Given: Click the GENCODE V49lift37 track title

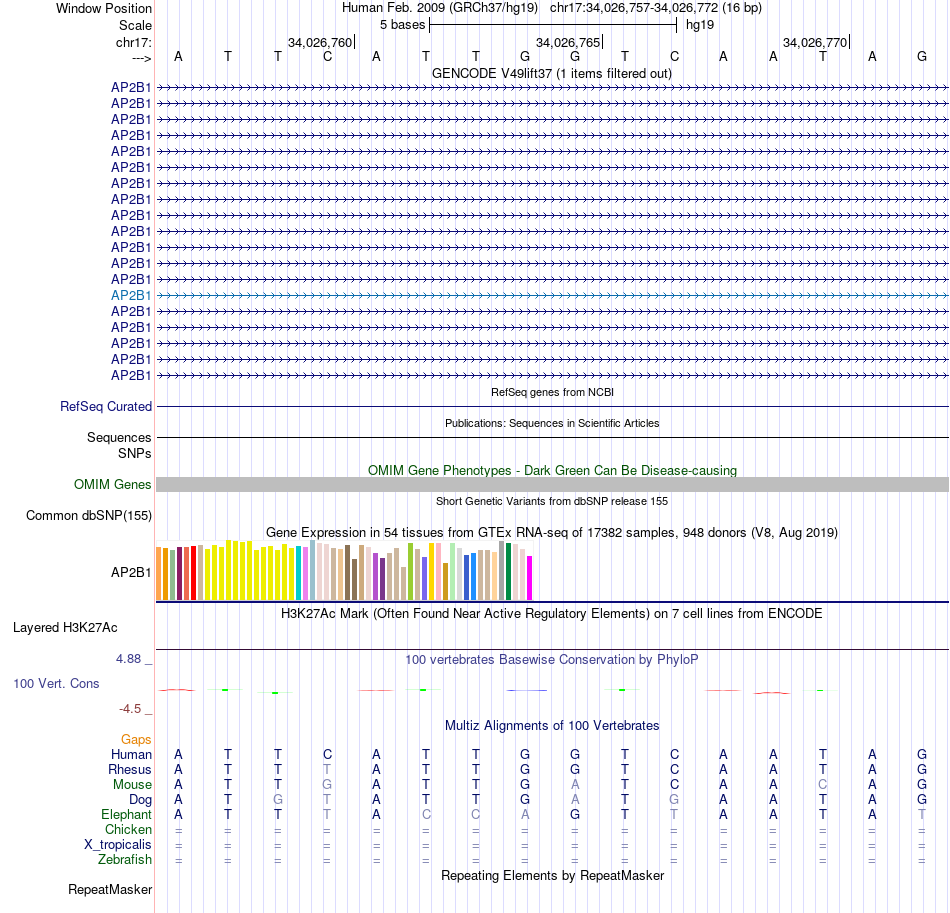Looking at the screenshot, I should 552,73.
